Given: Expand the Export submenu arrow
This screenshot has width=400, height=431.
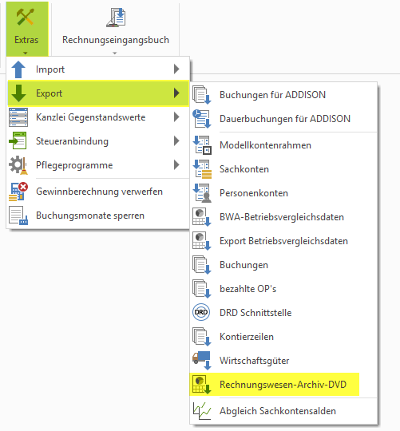Looking at the screenshot, I should coord(177,93).
